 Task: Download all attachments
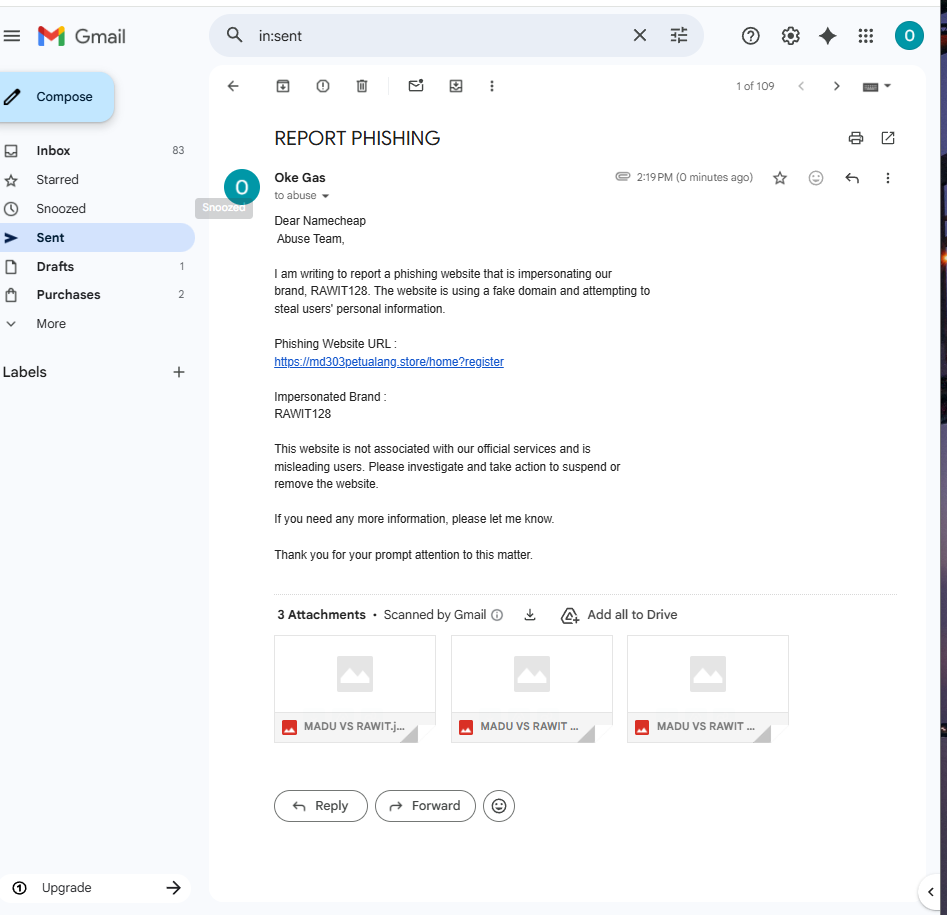(530, 615)
